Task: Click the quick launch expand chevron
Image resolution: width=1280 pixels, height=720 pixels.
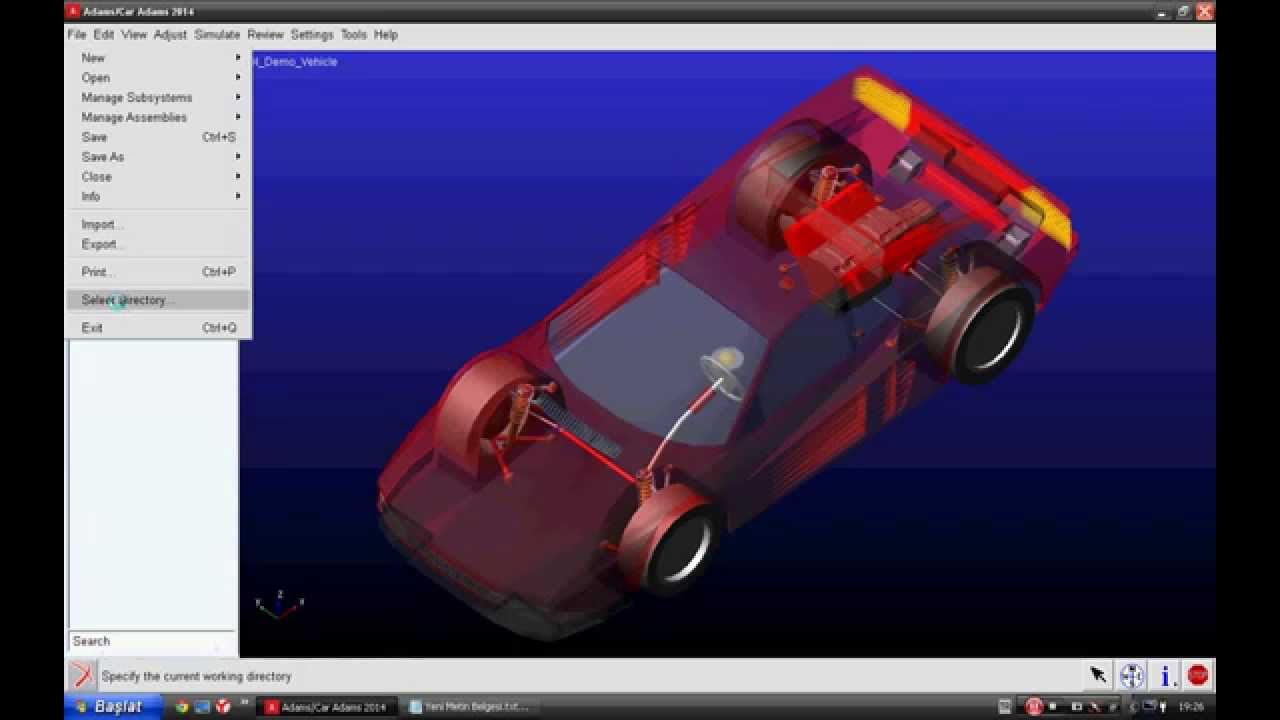Action: pyautogui.click(x=244, y=704)
